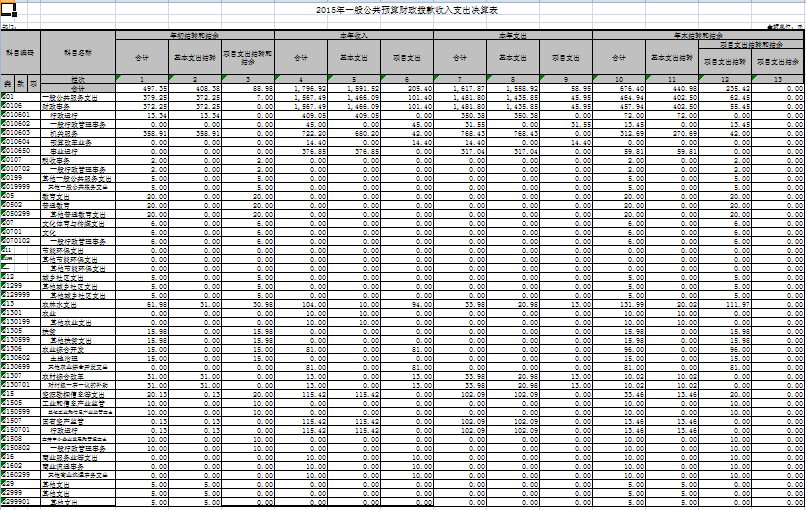The width and height of the screenshot is (806, 510).
Task: Select the cell showing 61.98
Action: tap(142, 304)
